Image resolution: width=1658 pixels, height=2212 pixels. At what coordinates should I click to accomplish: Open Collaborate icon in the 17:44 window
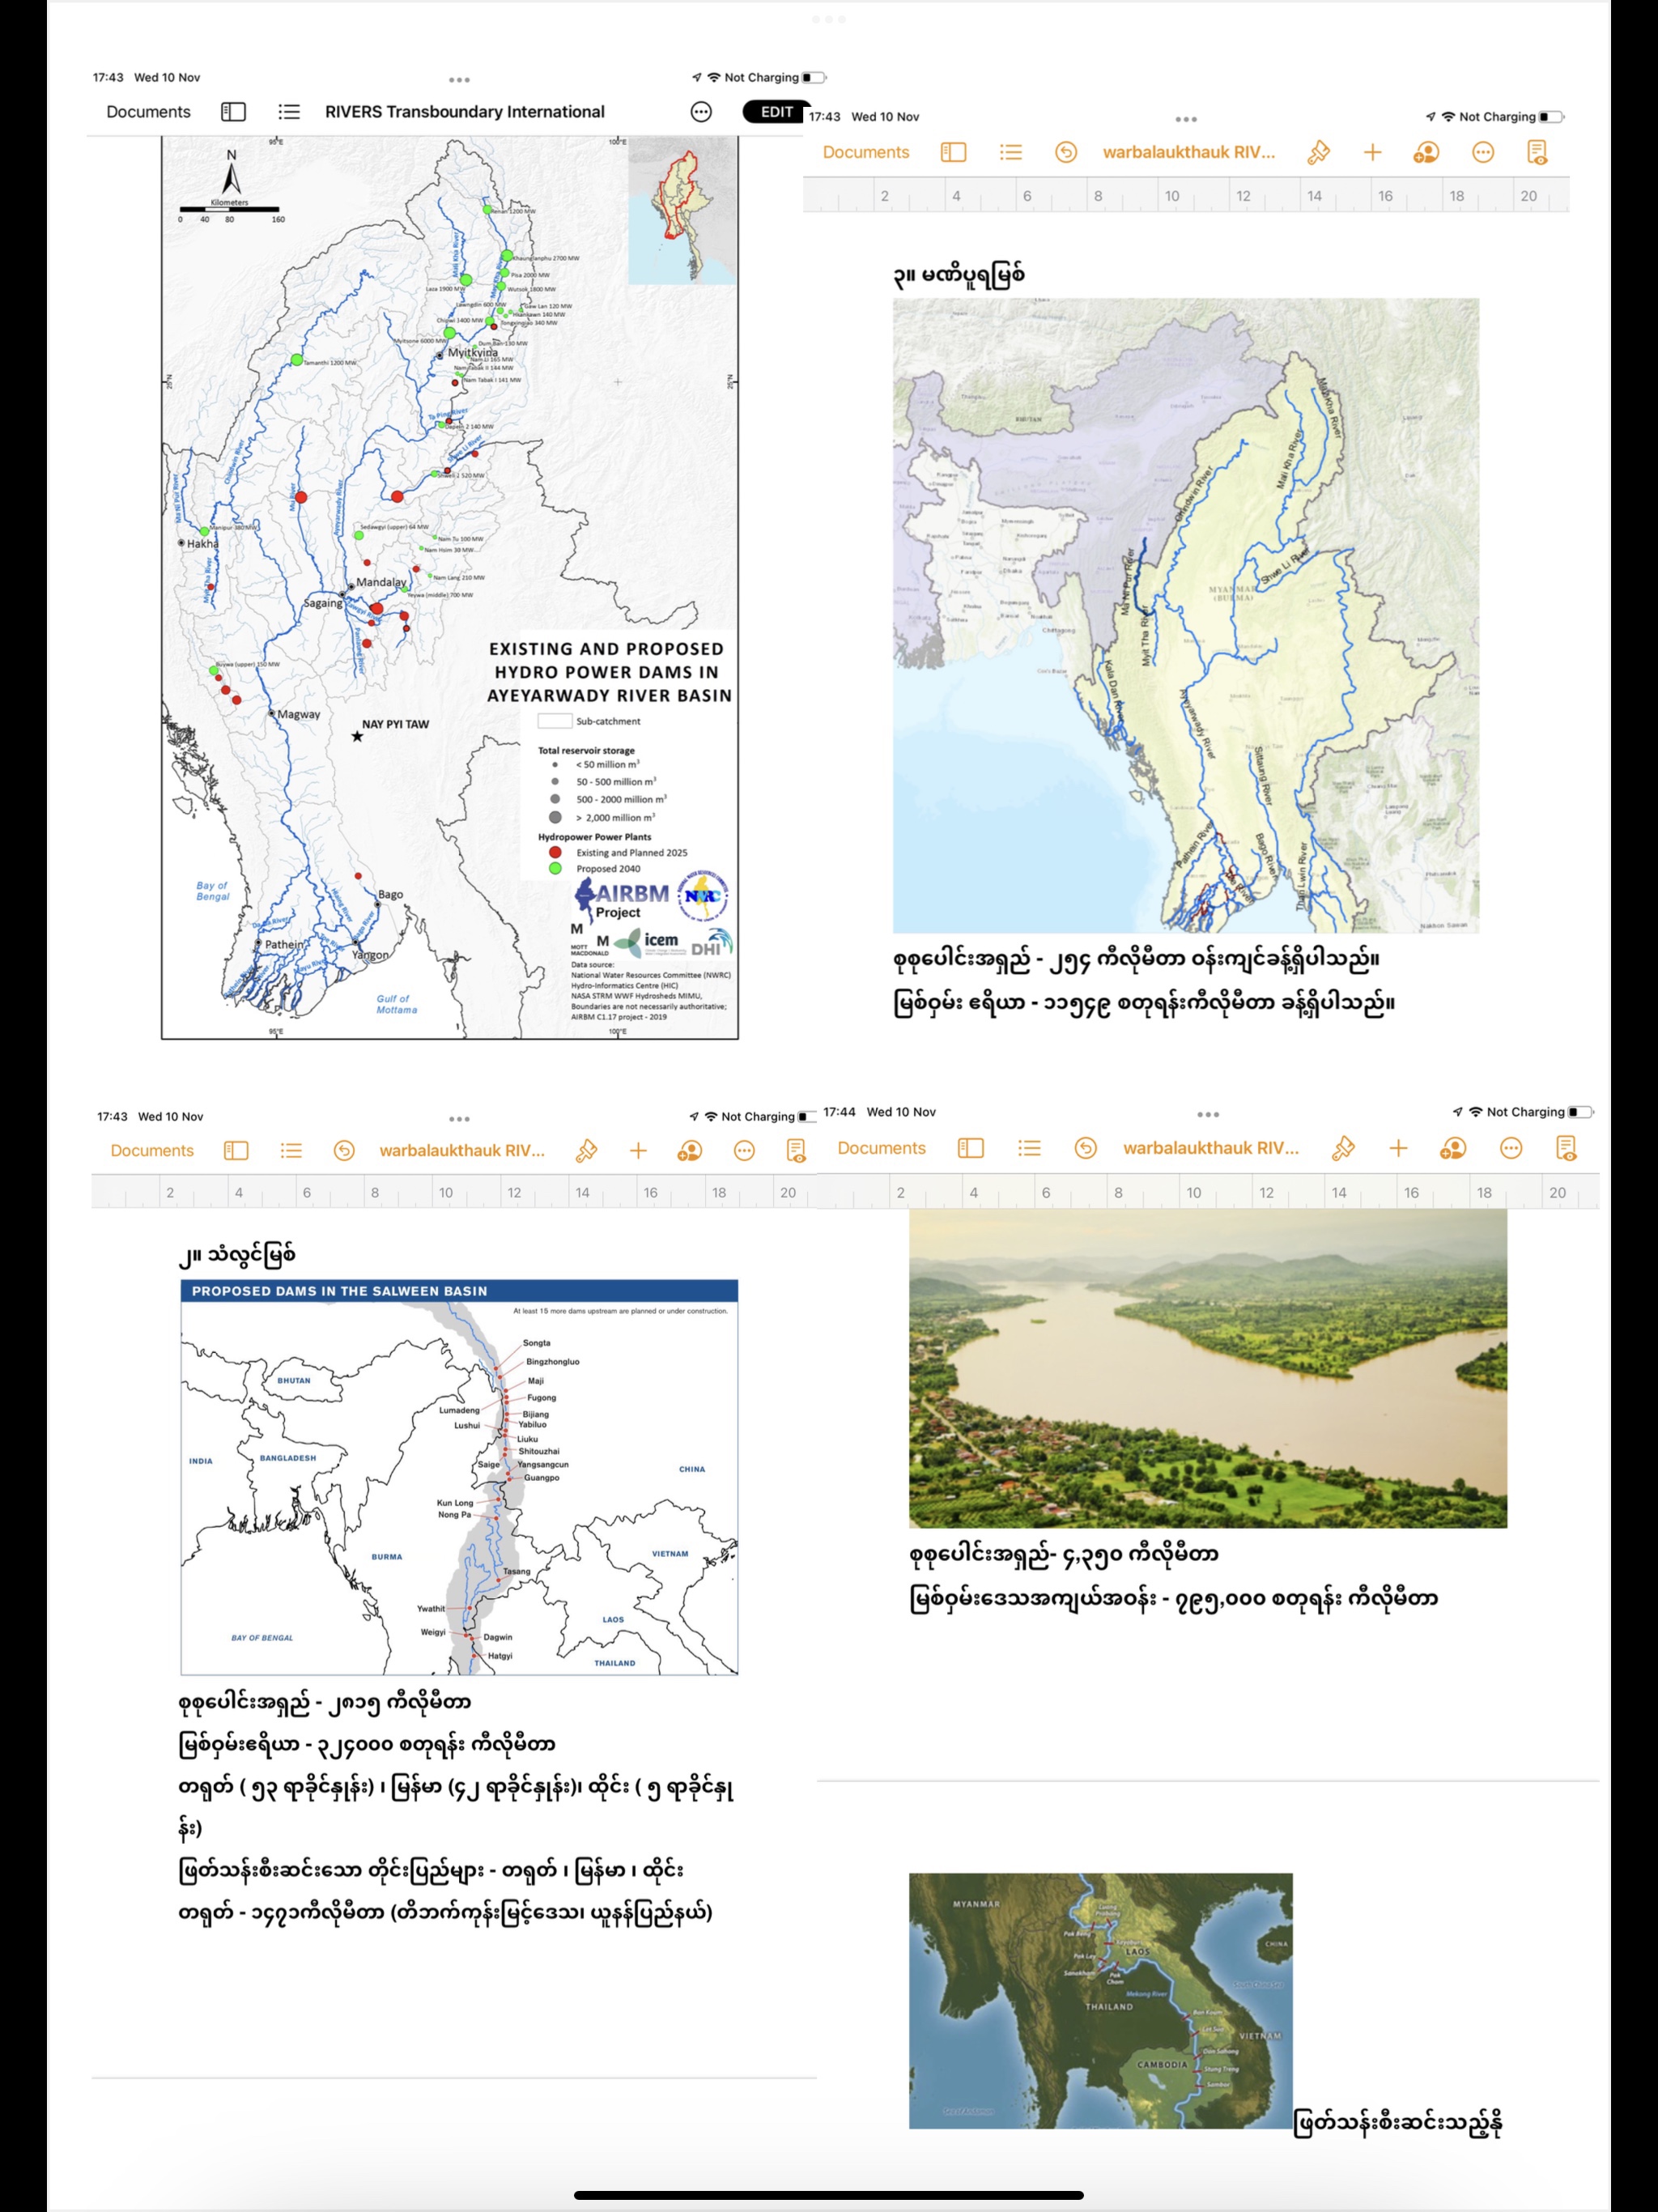pos(1453,1148)
